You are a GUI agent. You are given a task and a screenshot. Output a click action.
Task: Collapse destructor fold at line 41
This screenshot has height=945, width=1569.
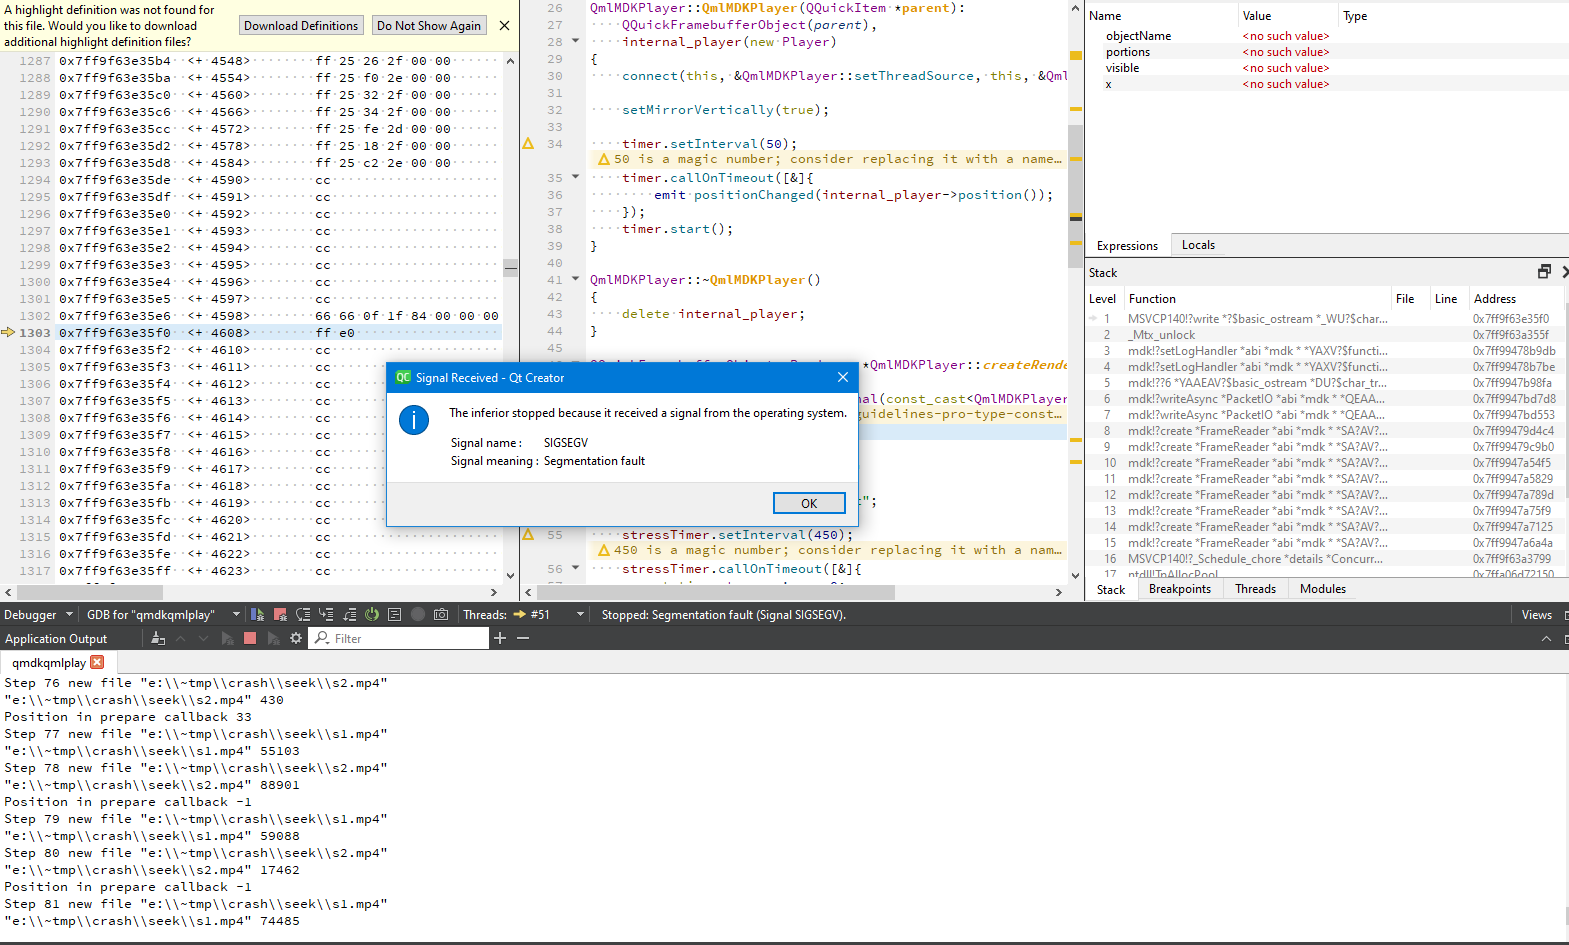[x=575, y=279]
